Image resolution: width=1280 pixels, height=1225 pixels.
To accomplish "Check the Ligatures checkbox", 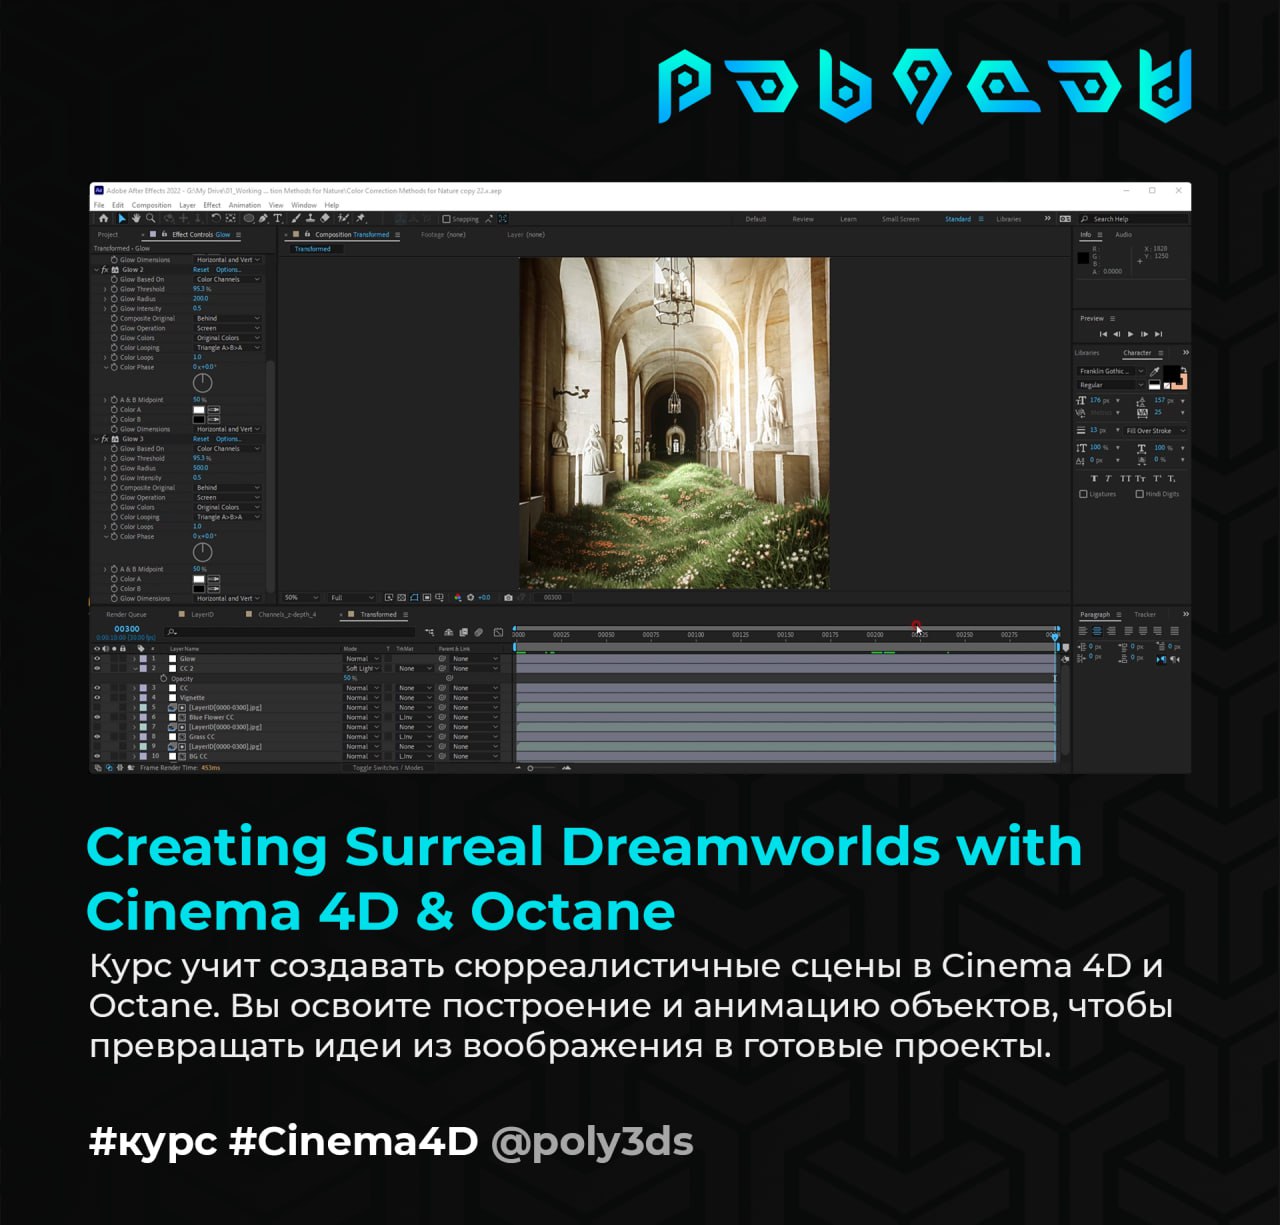I will click(1083, 494).
